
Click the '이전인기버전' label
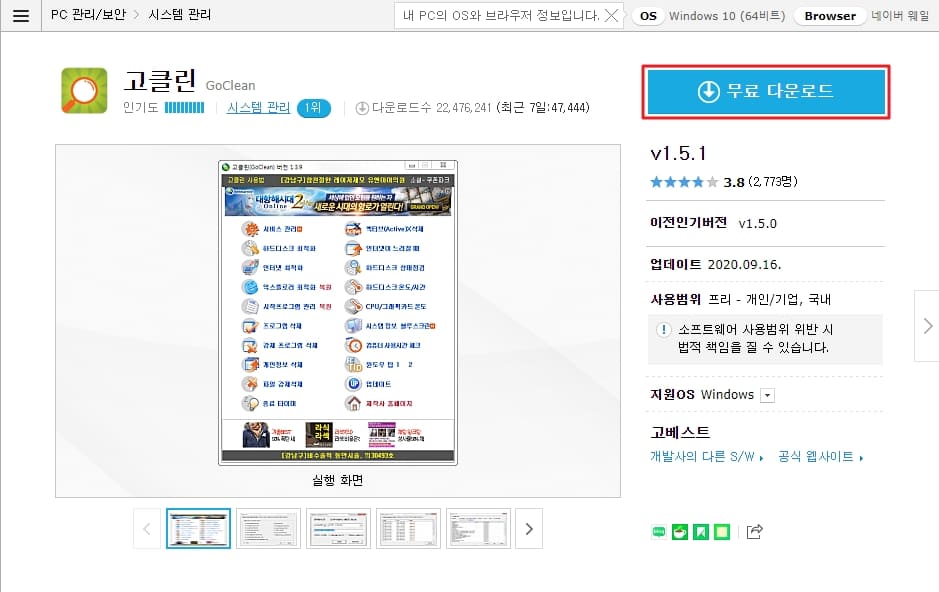pos(689,223)
